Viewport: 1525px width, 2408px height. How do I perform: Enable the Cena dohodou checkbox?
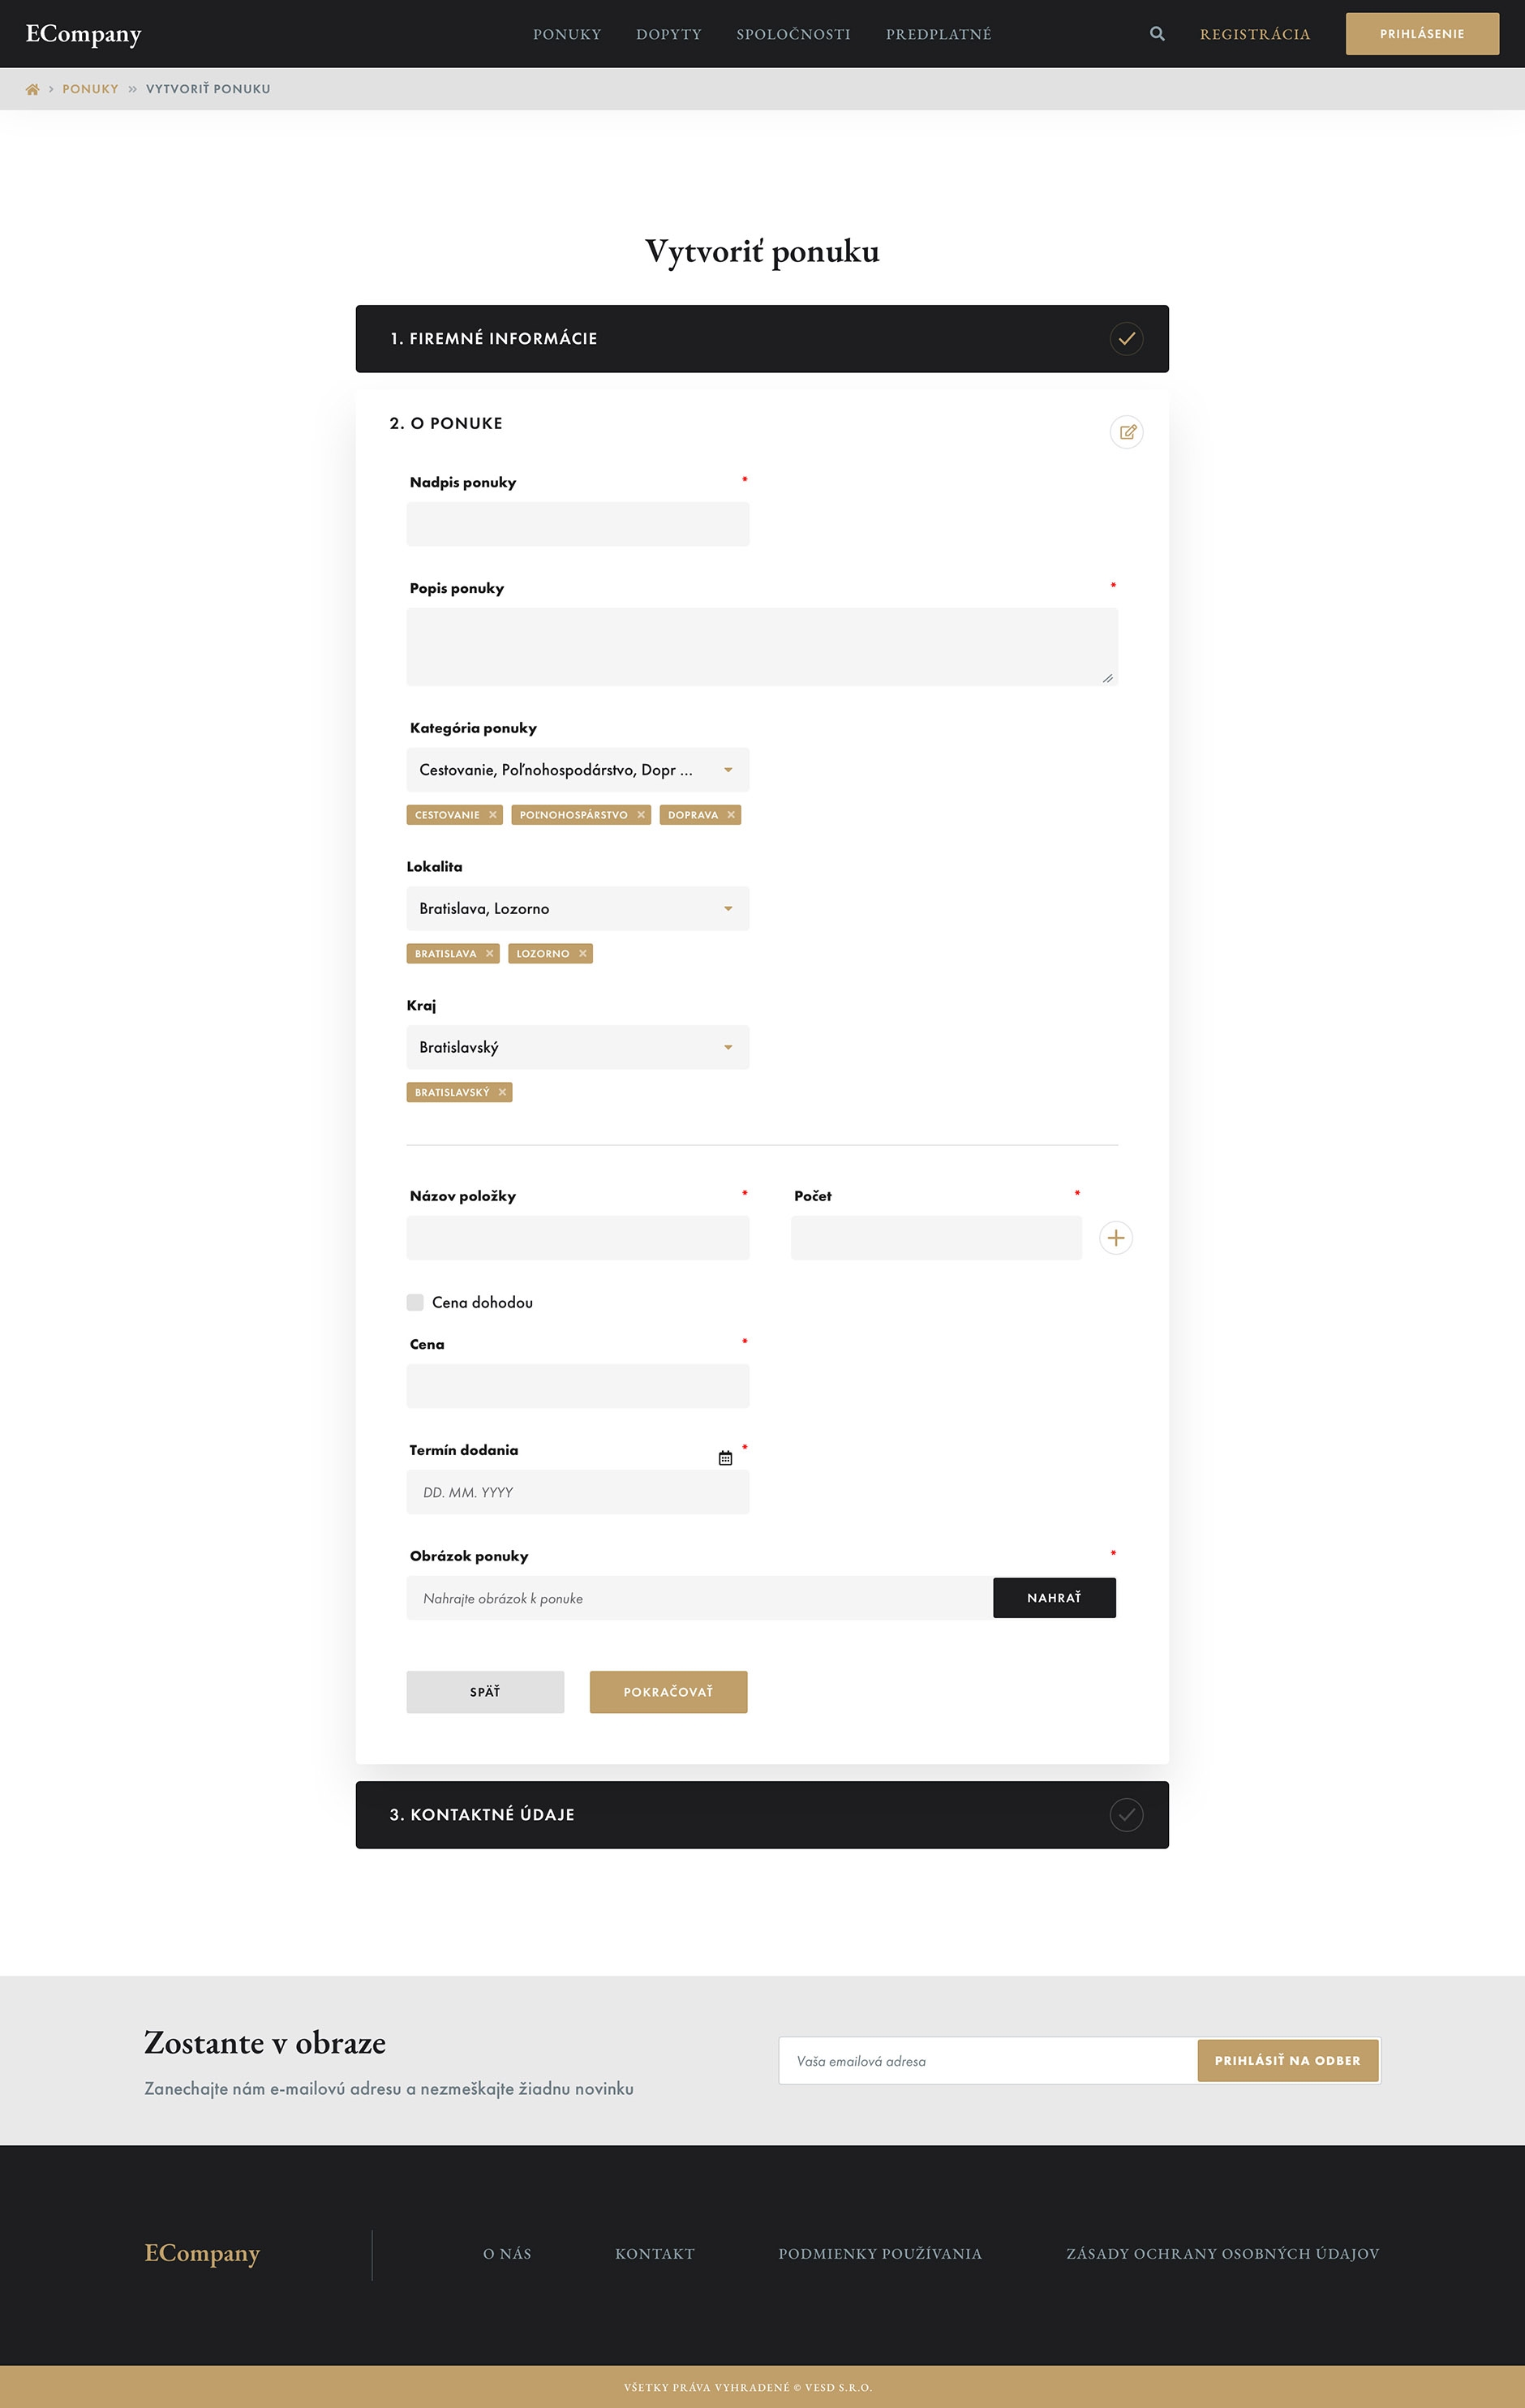click(415, 1302)
